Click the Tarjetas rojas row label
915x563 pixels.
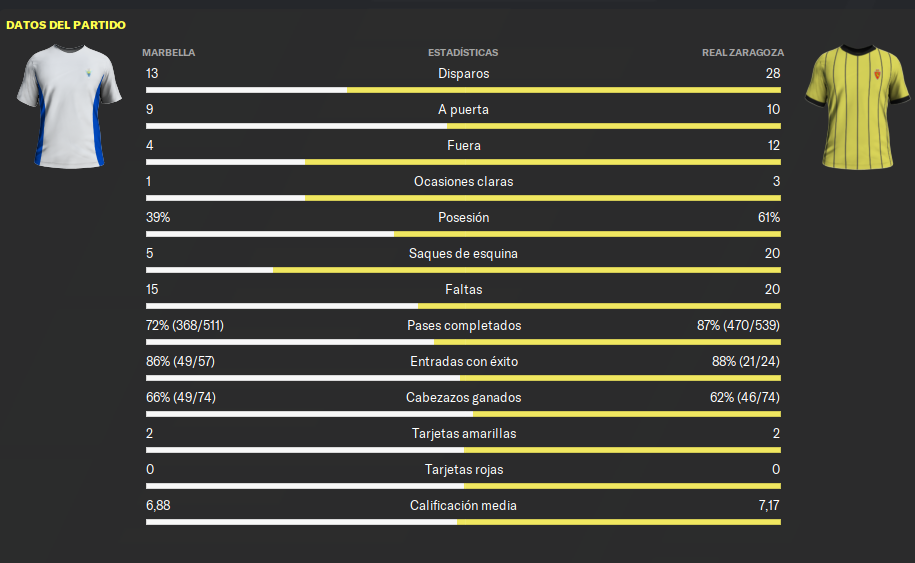point(464,470)
